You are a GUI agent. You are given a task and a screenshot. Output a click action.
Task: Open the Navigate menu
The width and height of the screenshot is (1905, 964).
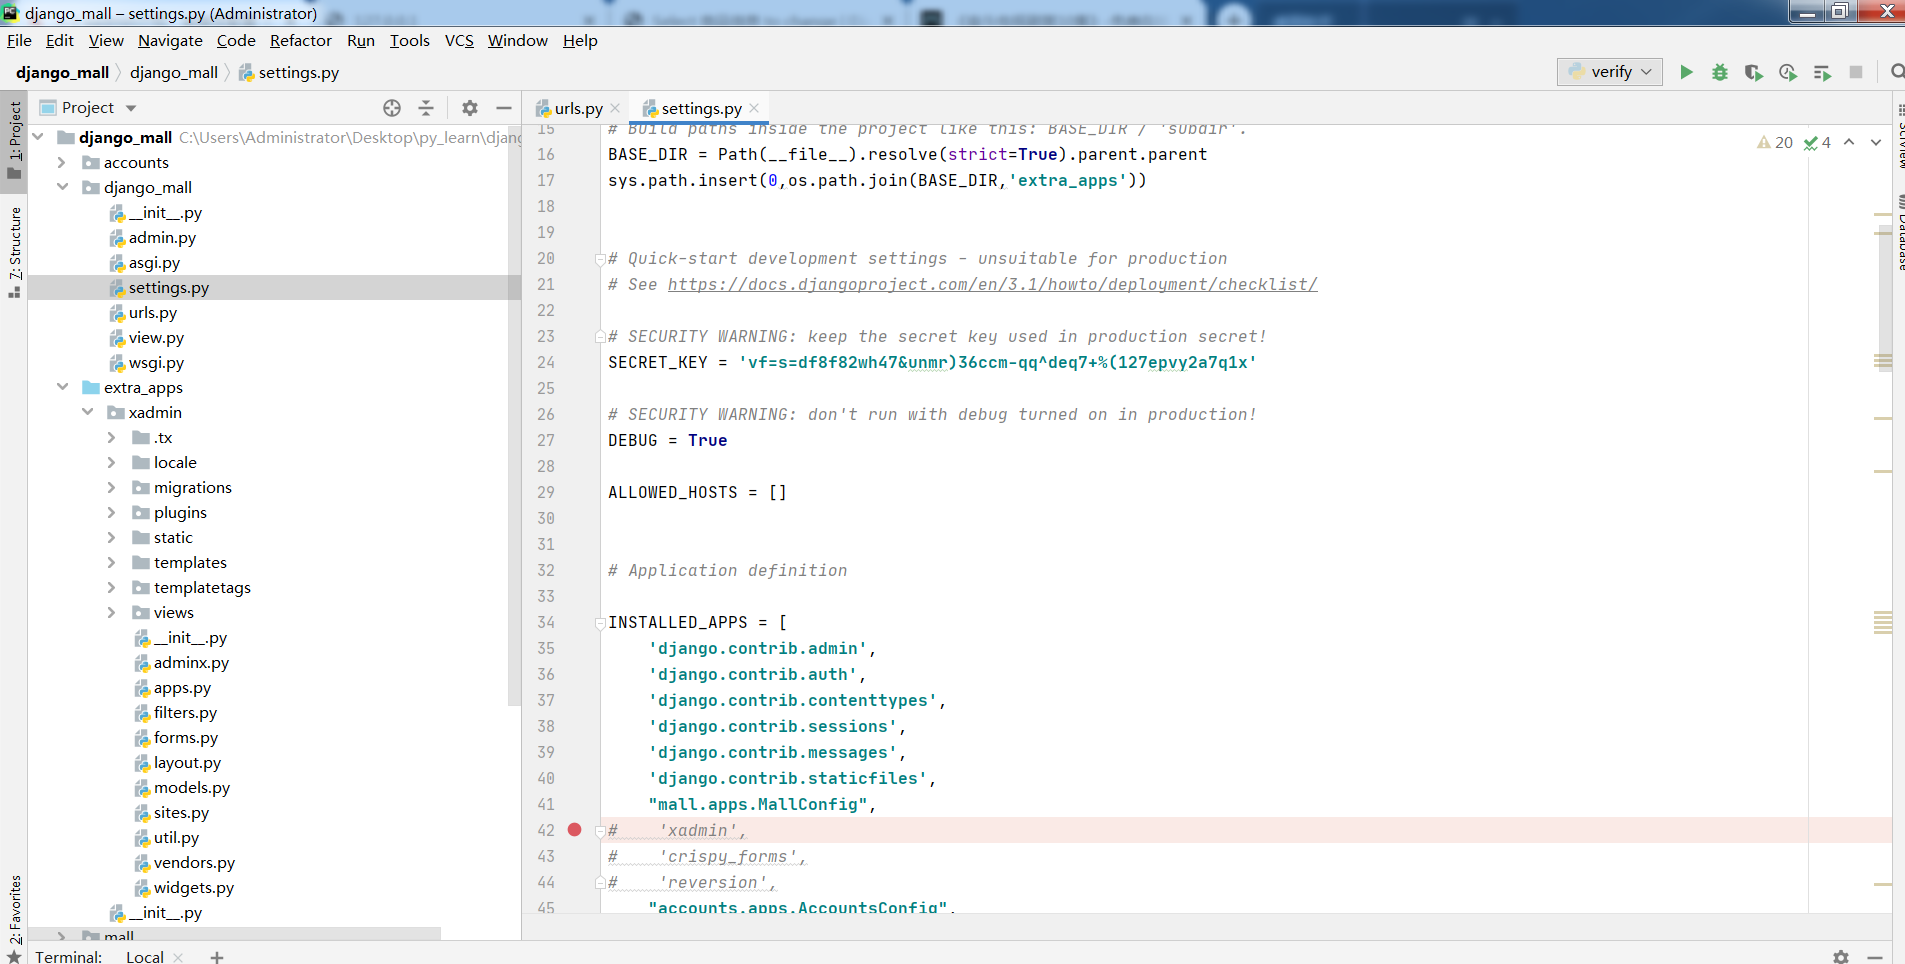pyautogui.click(x=170, y=40)
